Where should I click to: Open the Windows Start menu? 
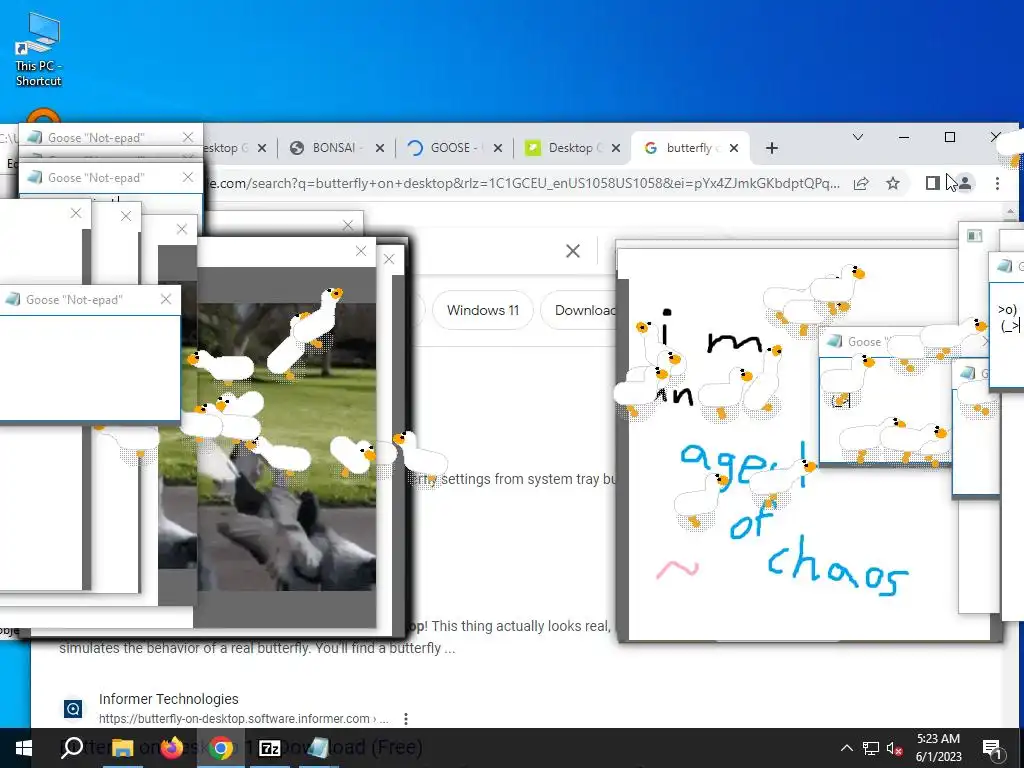24,748
